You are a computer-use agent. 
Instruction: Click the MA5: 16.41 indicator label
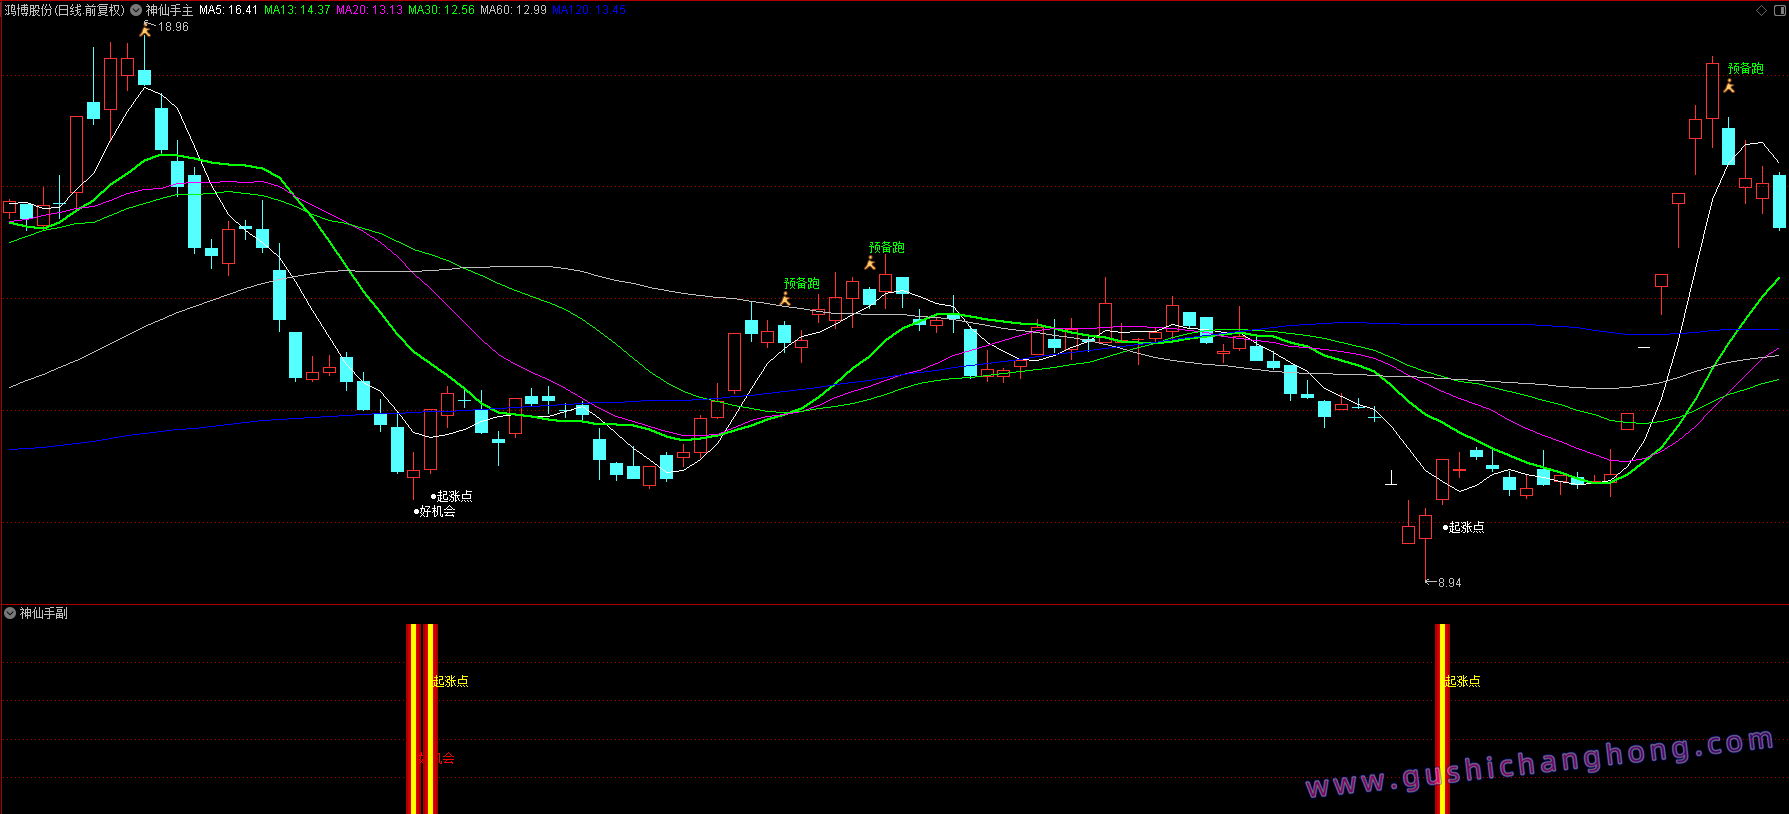click(228, 10)
